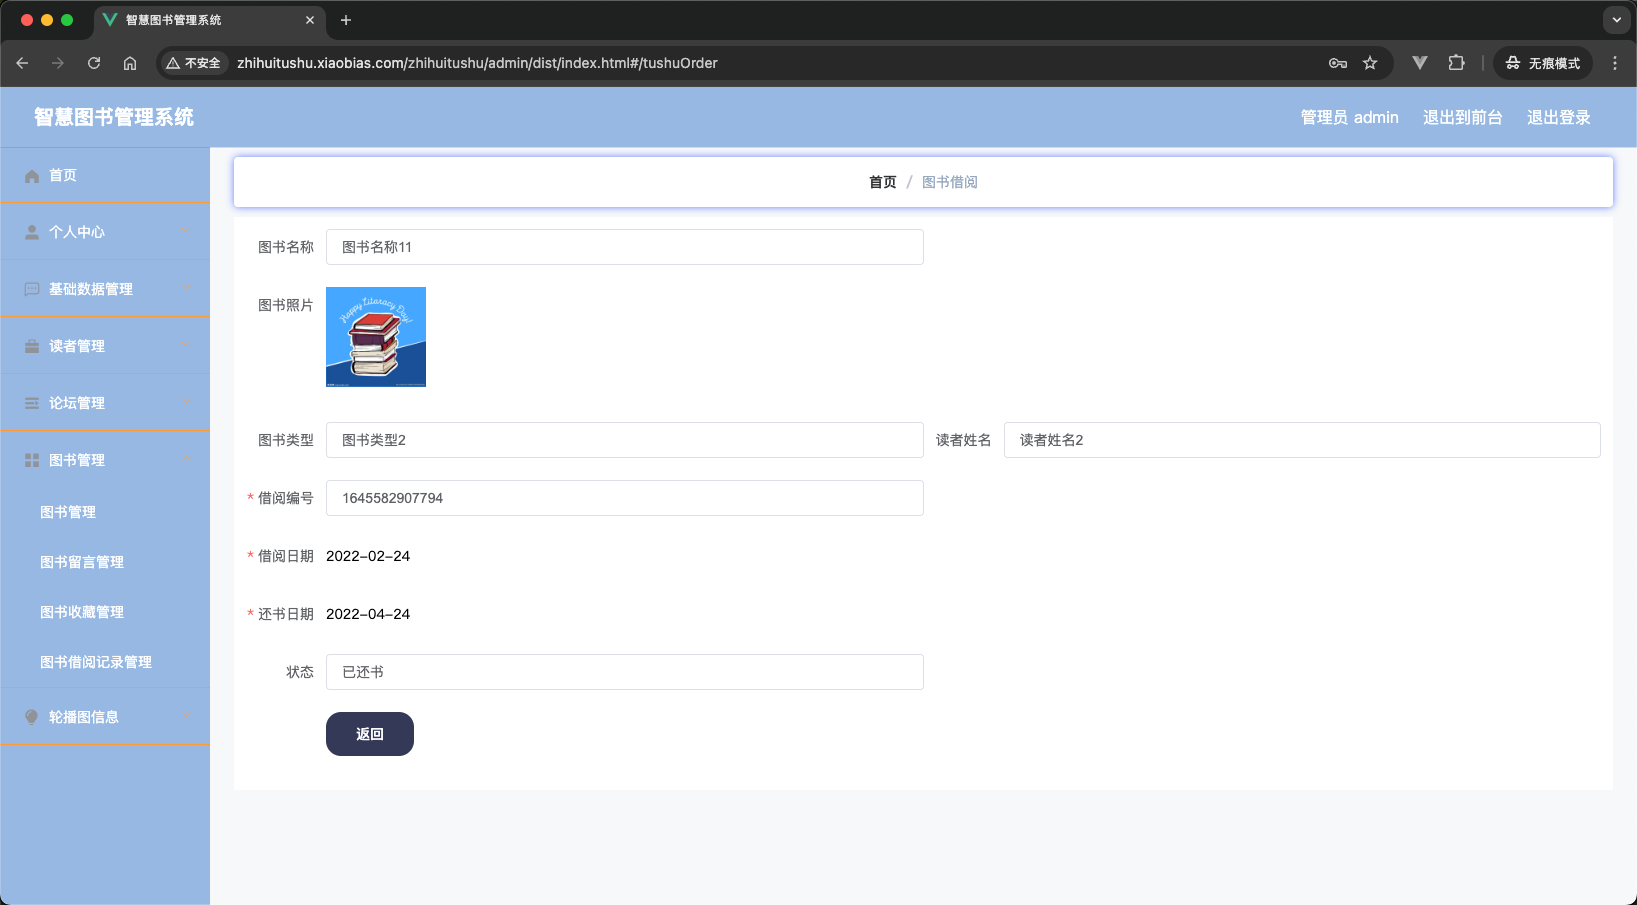Reload the page with the browser refresh icon
The width and height of the screenshot is (1637, 905).
coord(94,63)
